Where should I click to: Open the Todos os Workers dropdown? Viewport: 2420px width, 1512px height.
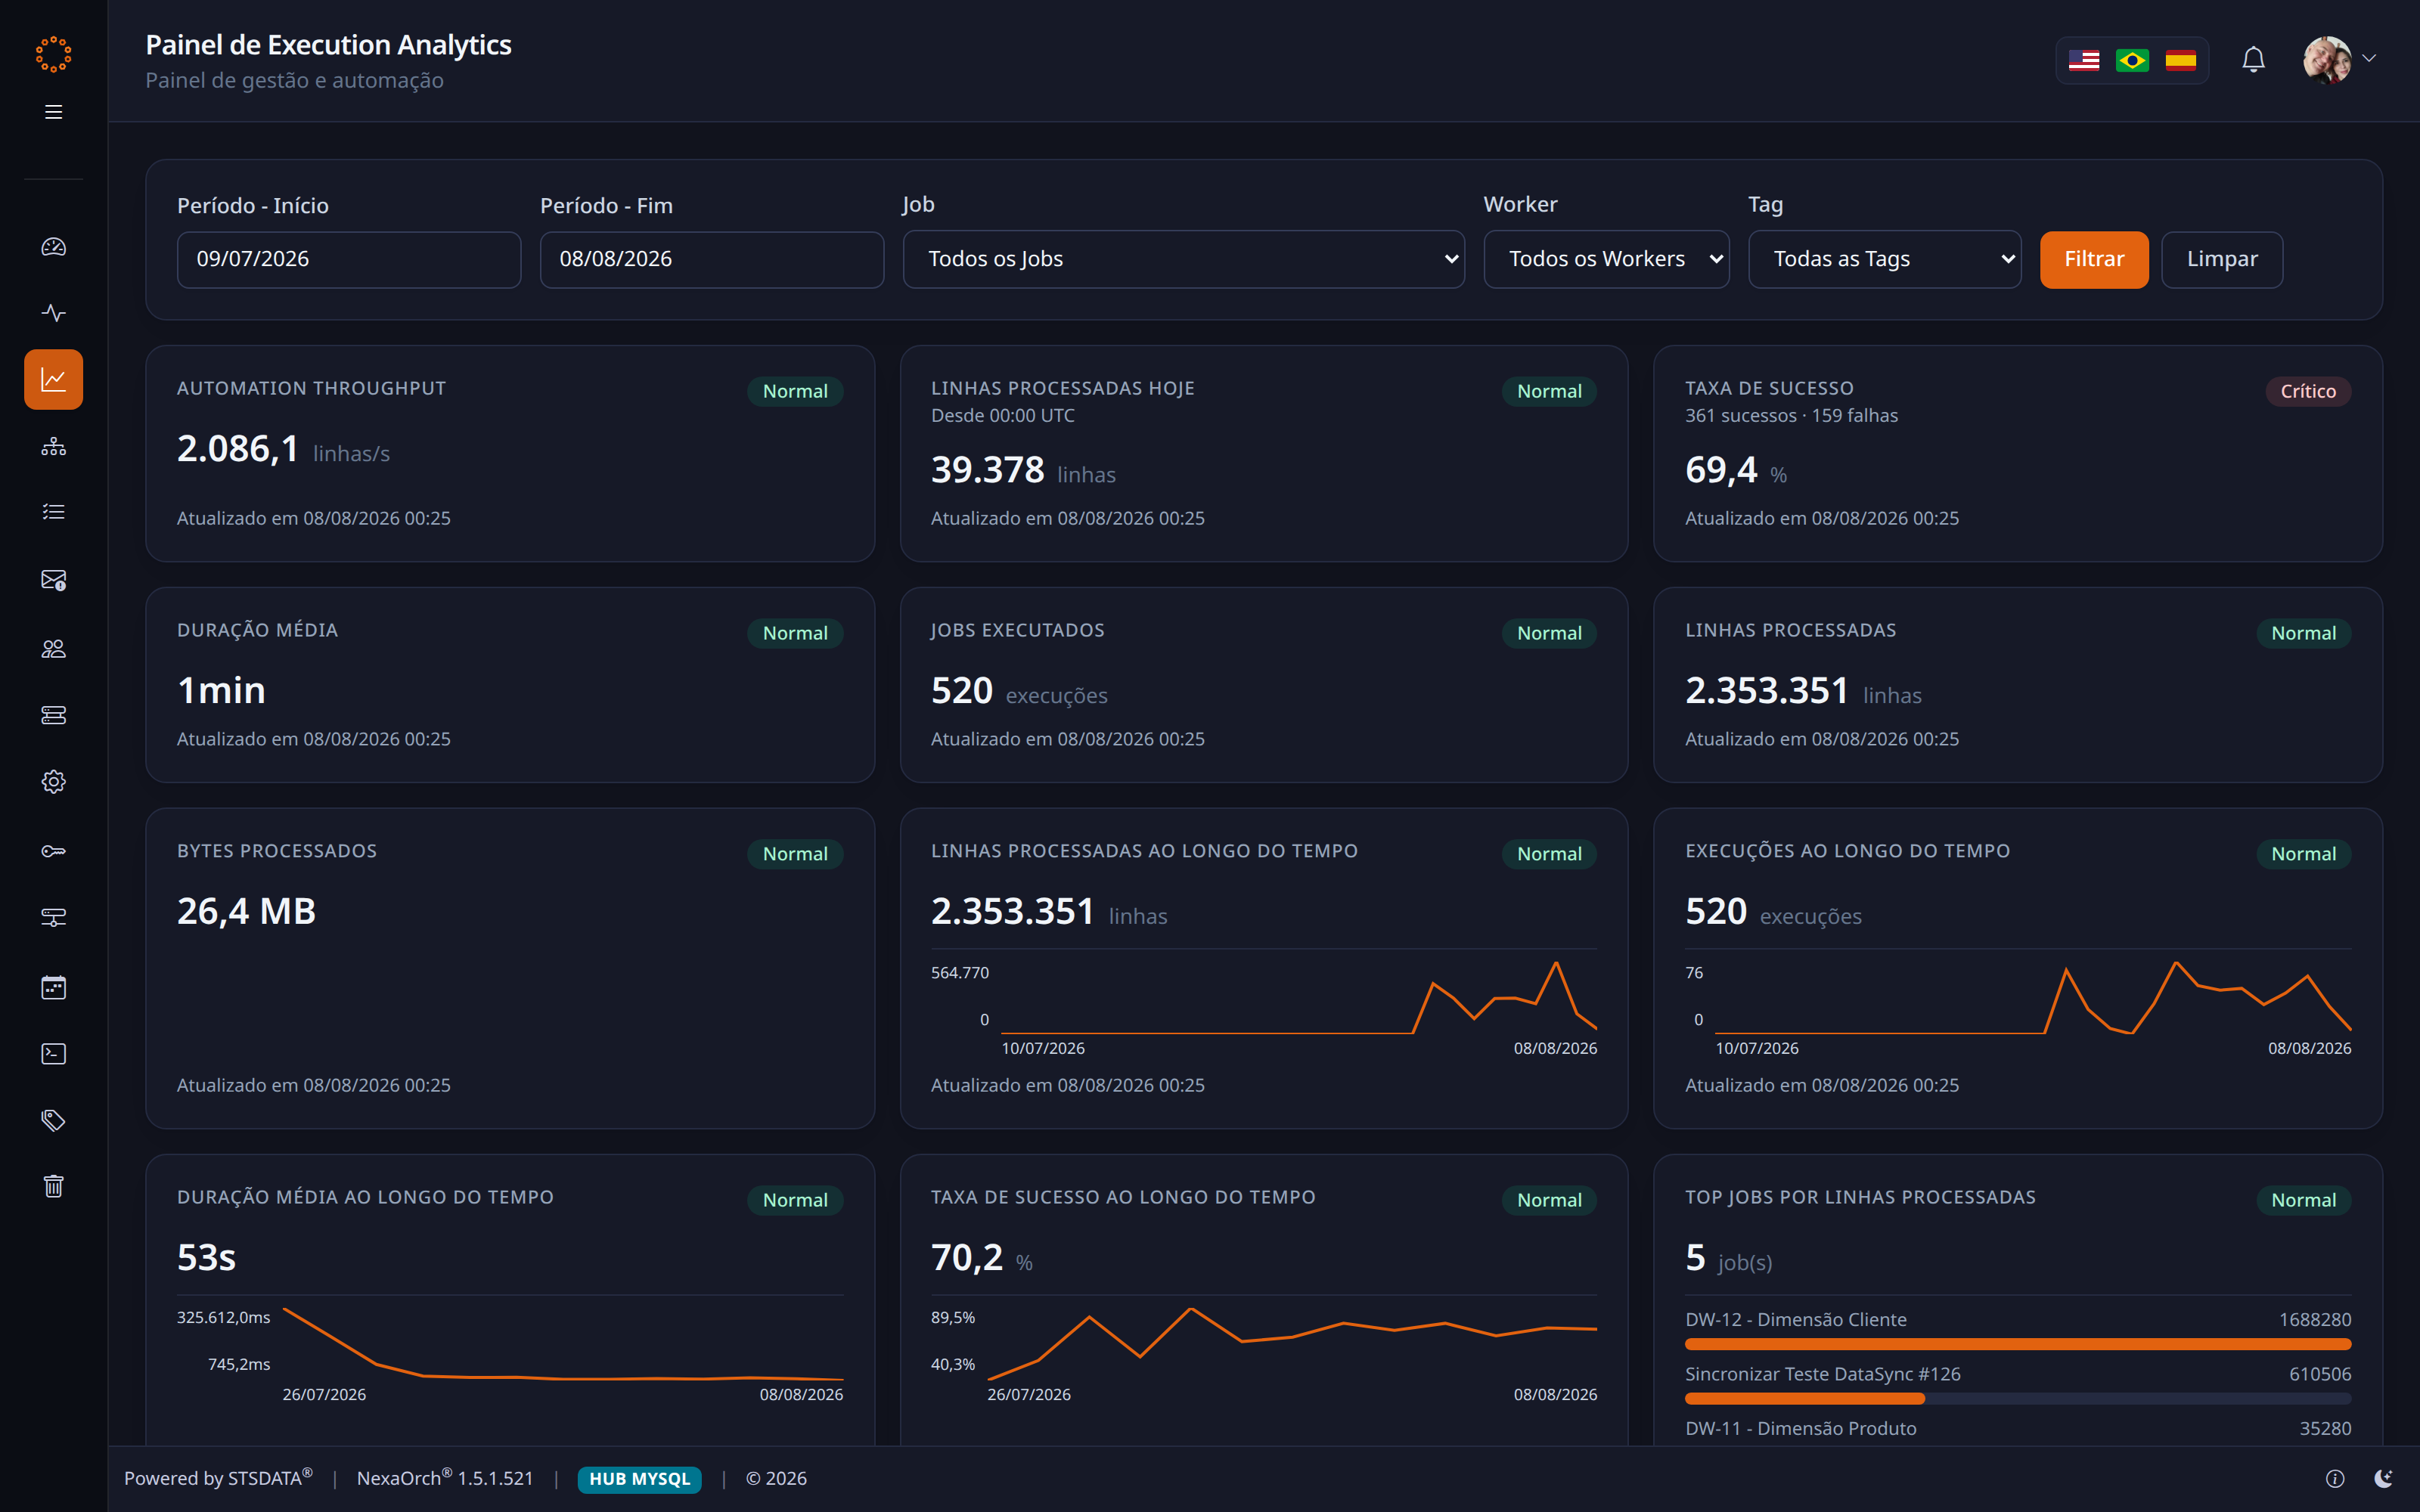coord(1607,260)
